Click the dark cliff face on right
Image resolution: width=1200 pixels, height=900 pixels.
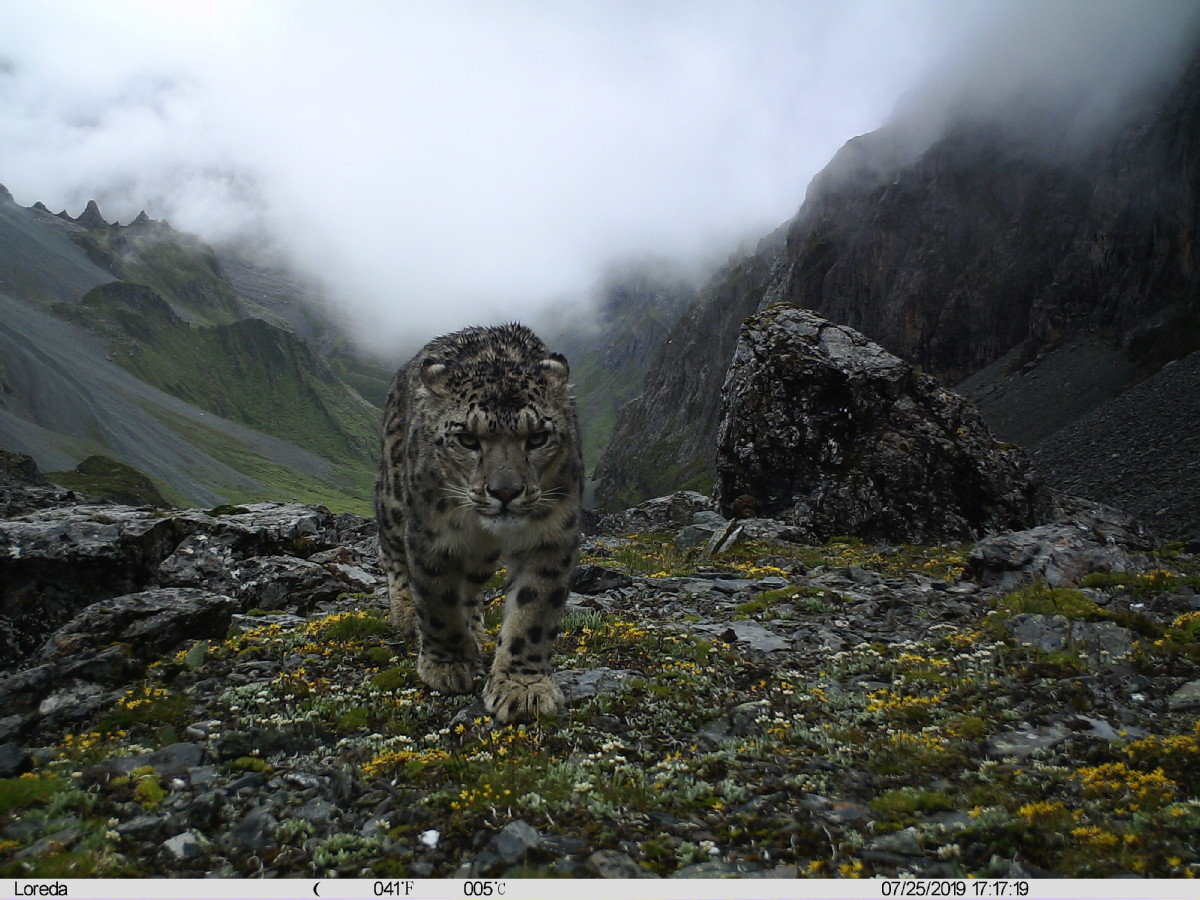tap(1000, 250)
